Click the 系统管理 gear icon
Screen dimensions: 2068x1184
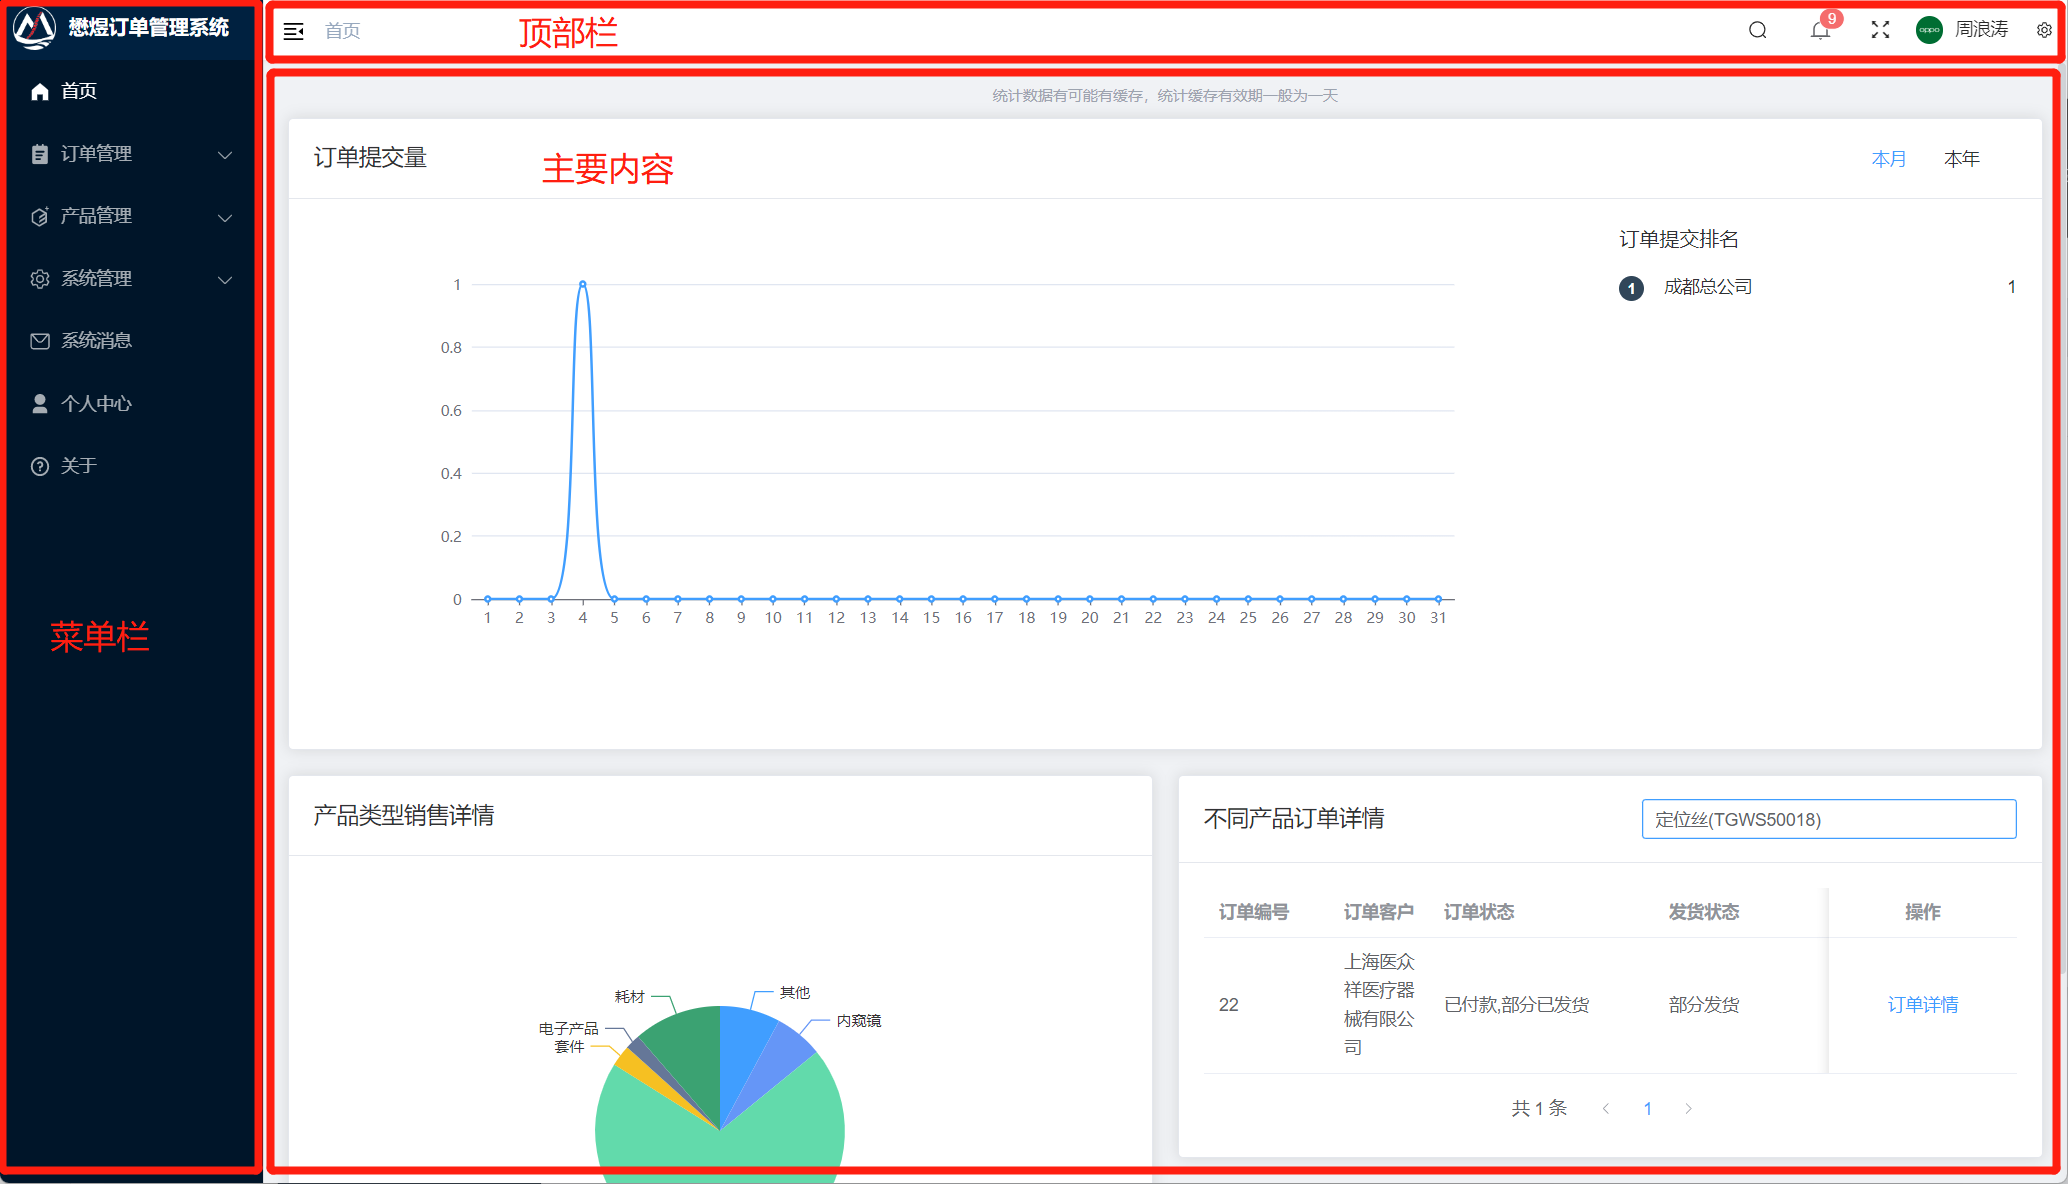(40, 279)
